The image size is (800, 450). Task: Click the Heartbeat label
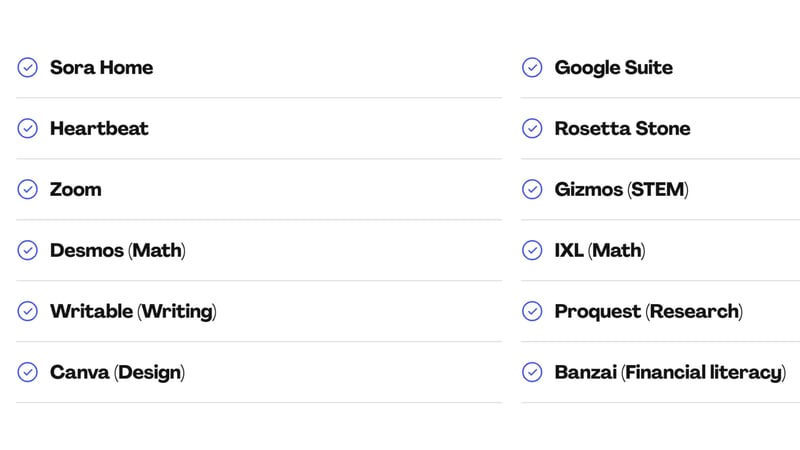point(99,129)
